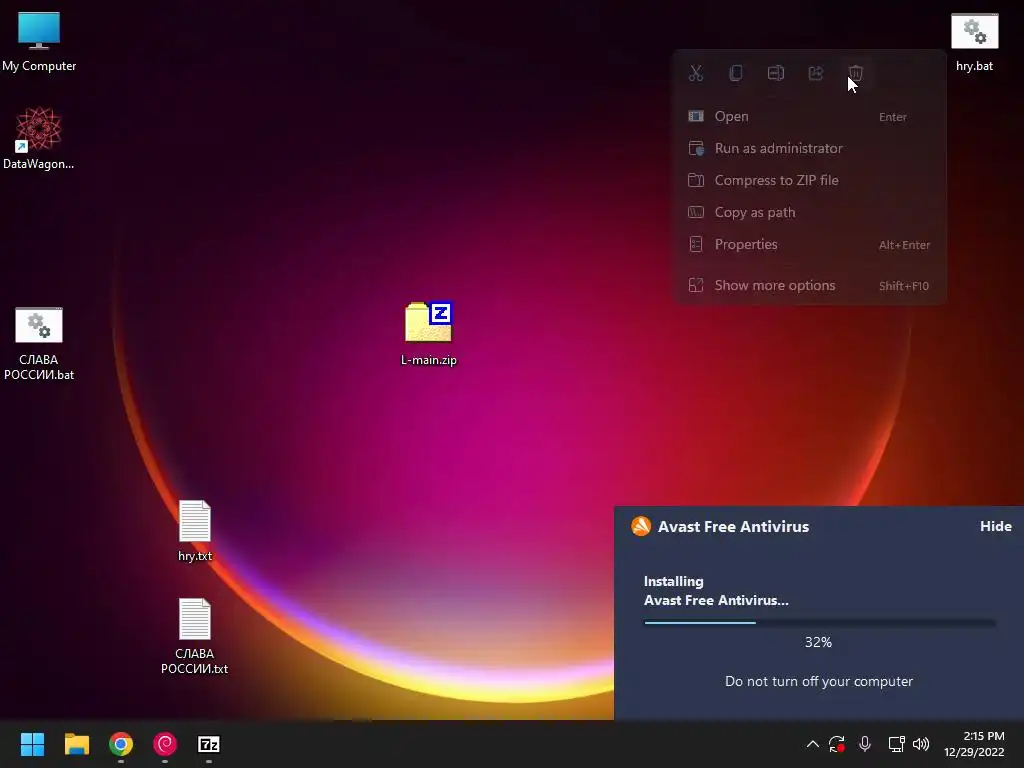Image resolution: width=1024 pixels, height=768 pixels.
Task: Click the Avast installation progress bar
Action: pyautogui.click(x=820, y=623)
